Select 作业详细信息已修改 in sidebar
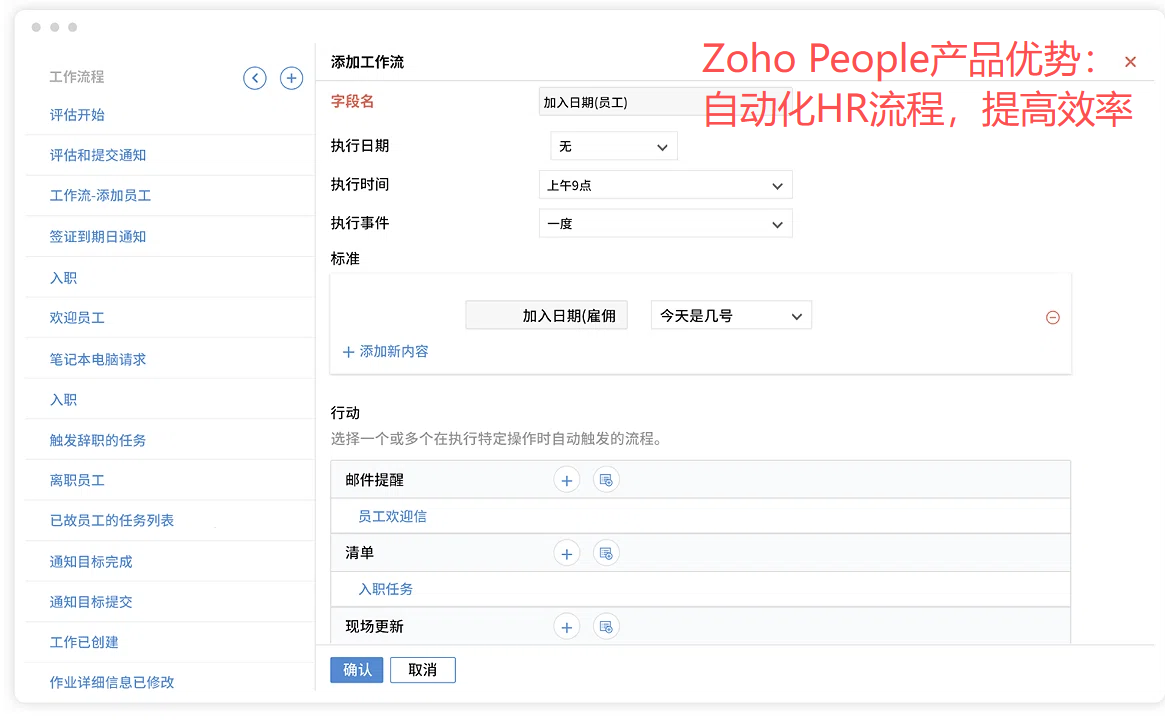The width and height of the screenshot is (1165, 721). [x=112, y=682]
